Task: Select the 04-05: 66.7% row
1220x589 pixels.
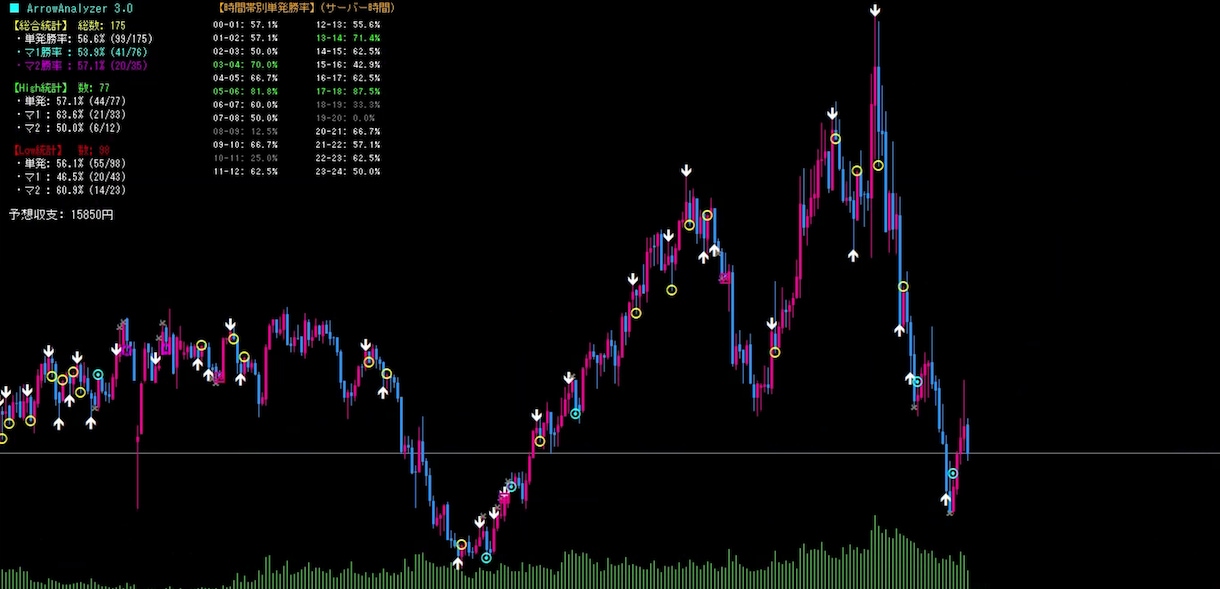Action: (x=246, y=77)
